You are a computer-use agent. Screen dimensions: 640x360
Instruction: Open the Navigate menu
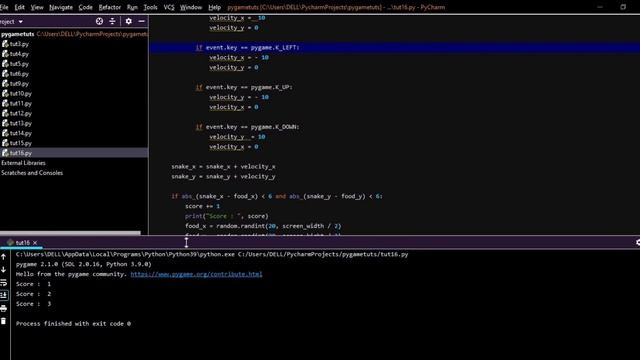click(x=61, y=7)
